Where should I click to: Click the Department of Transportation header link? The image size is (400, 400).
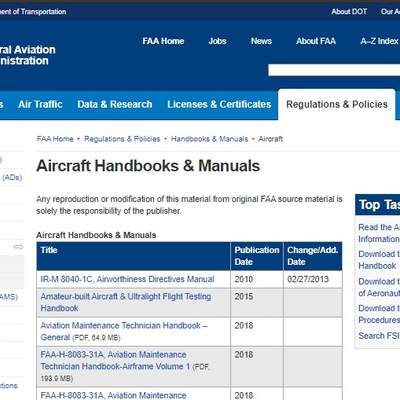point(33,12)
